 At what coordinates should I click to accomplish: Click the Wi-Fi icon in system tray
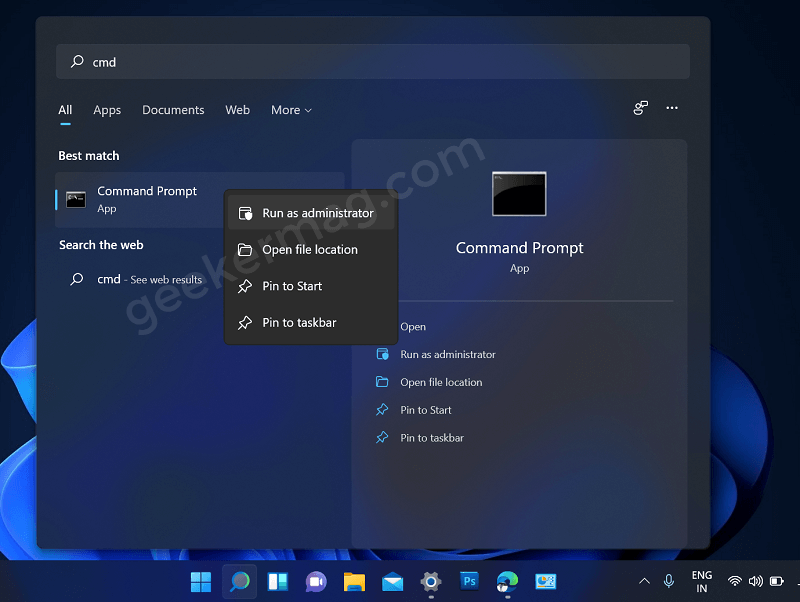tap(735, 581)
